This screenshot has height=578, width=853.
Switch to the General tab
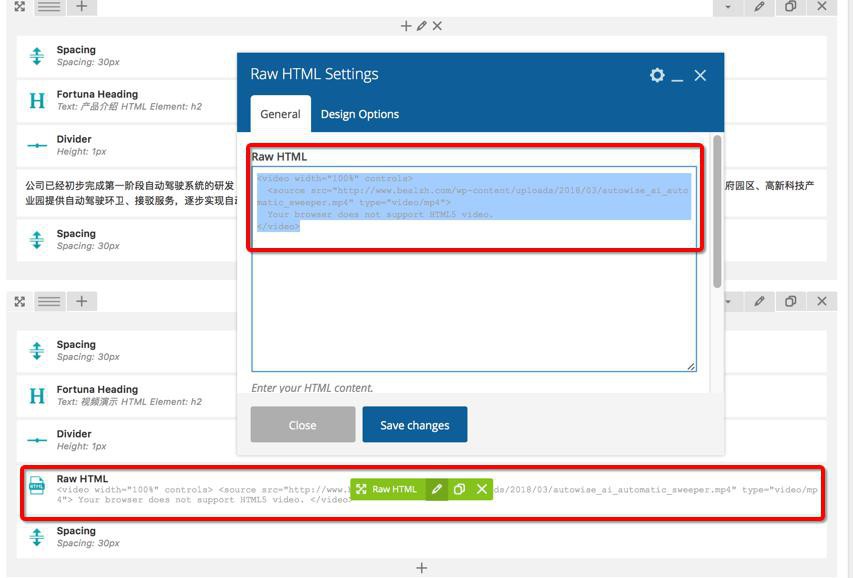tap(280, 114)
